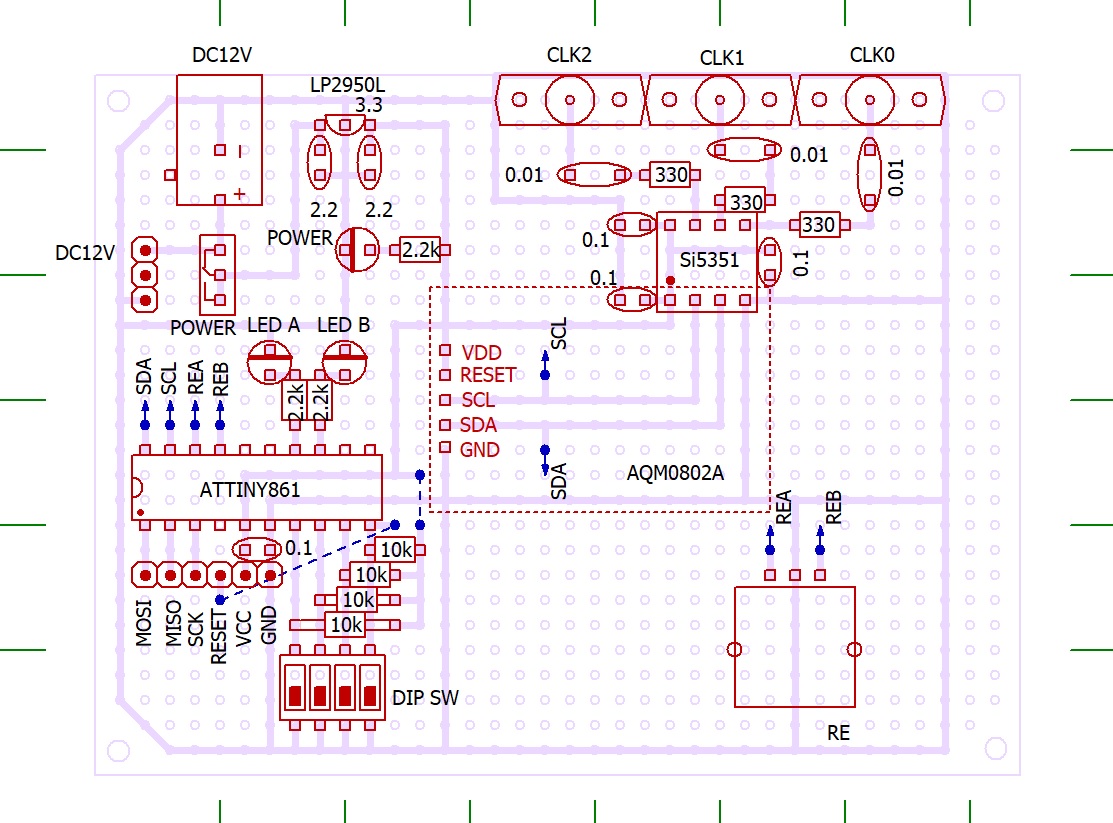Click the DIP SW label
The width and height of the screenshot is (1113, 823).
pos(425,698)
